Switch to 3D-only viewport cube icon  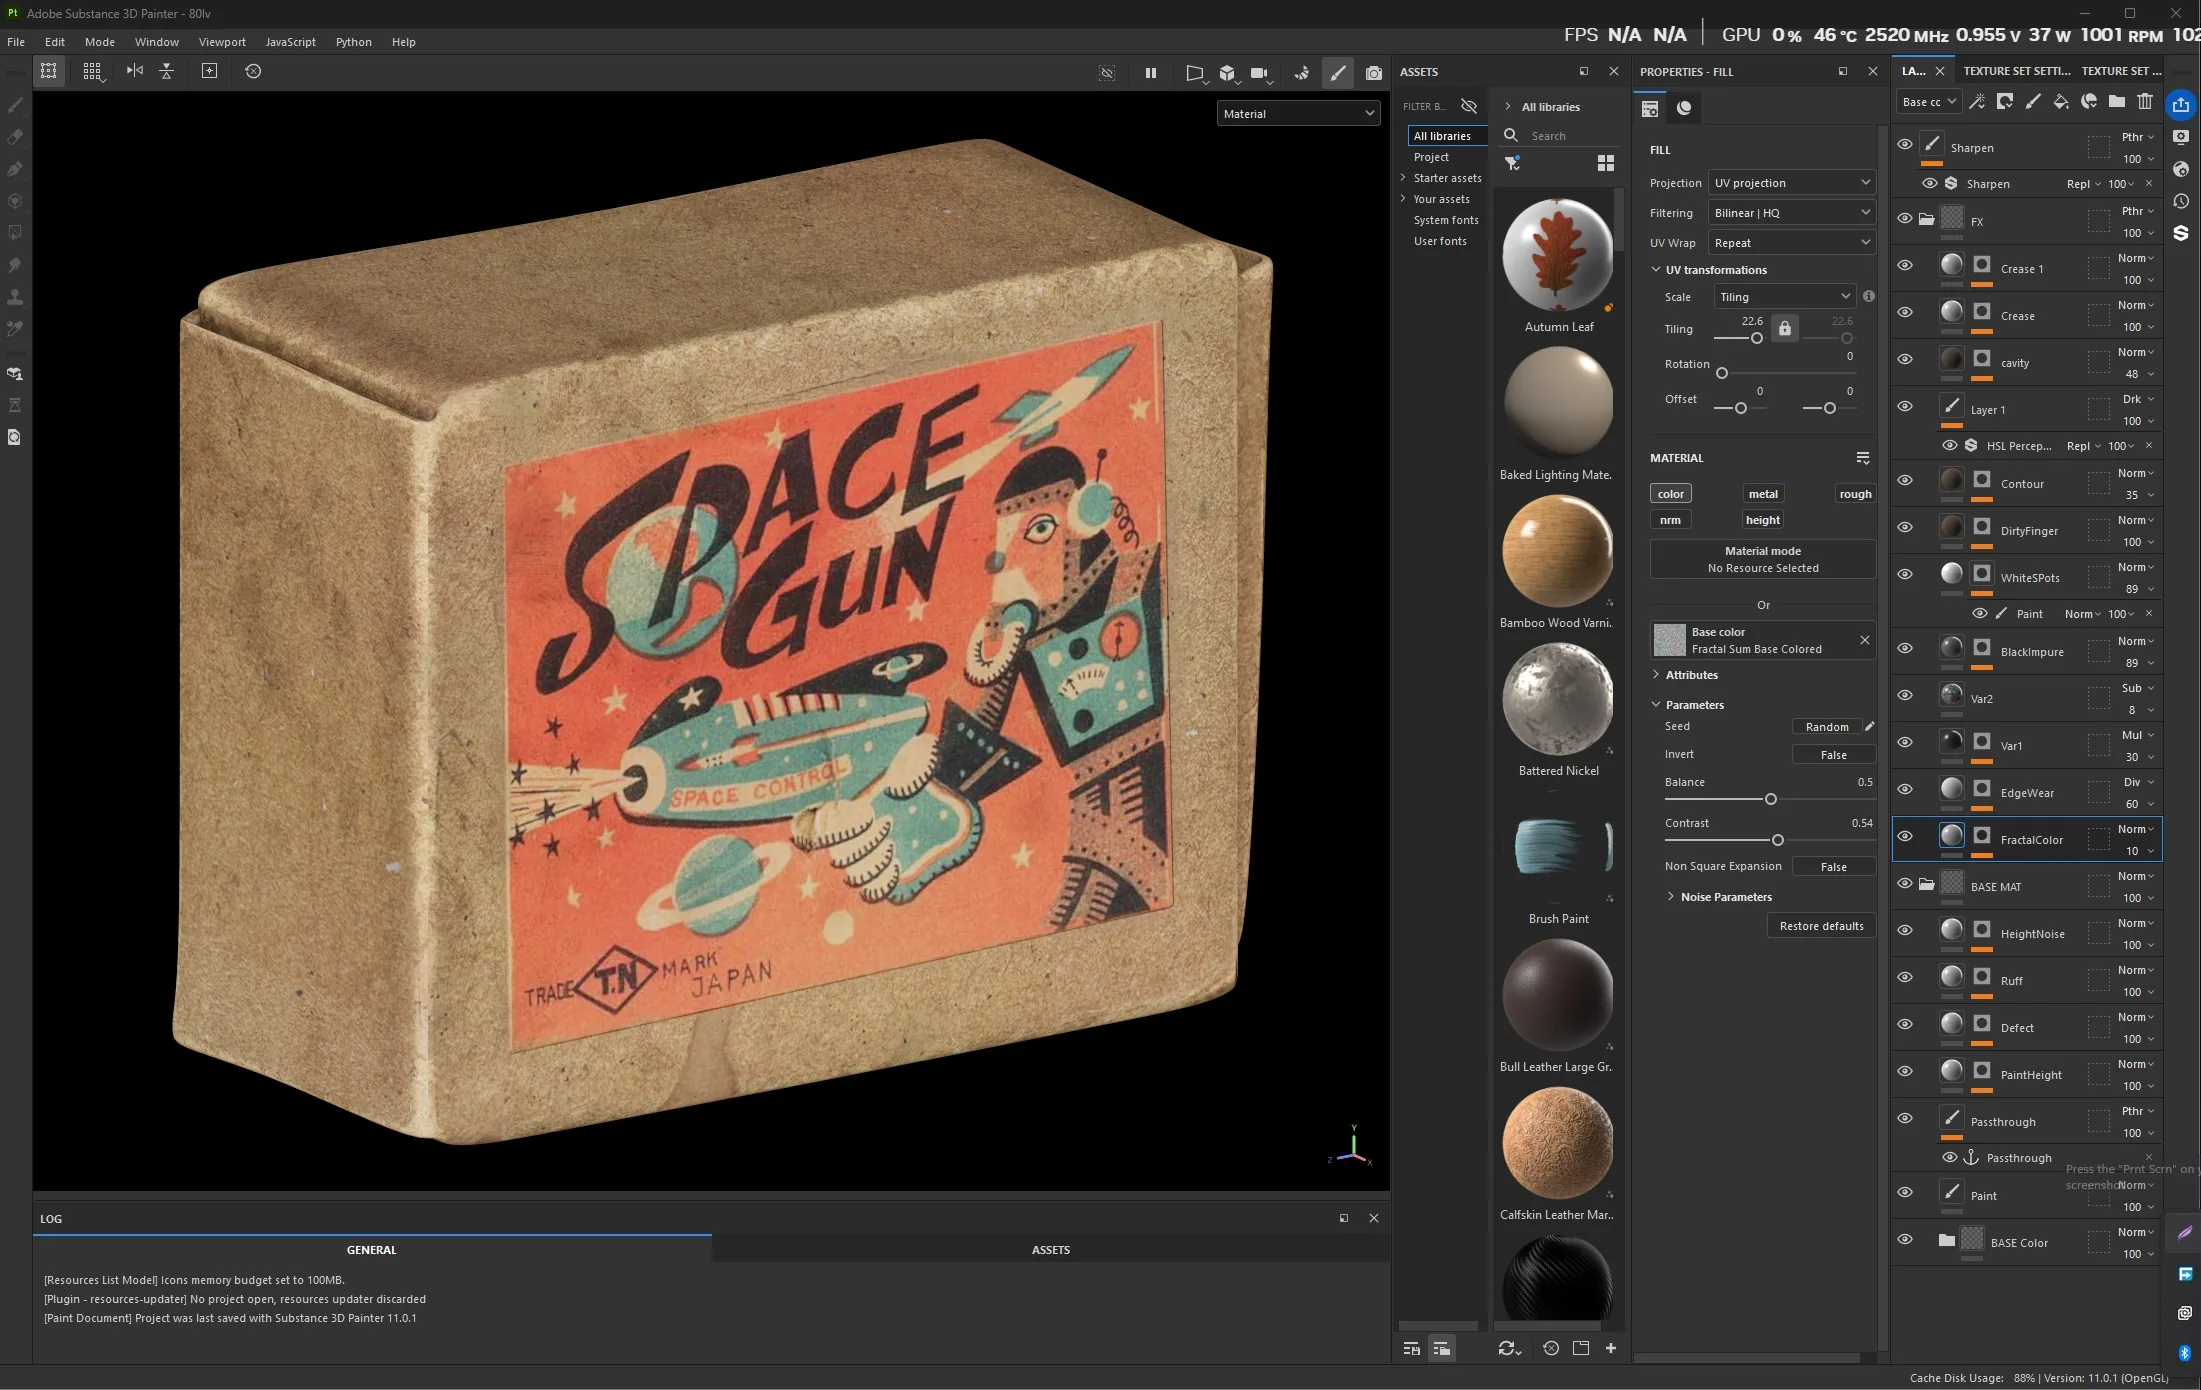tap(1227, 73)
